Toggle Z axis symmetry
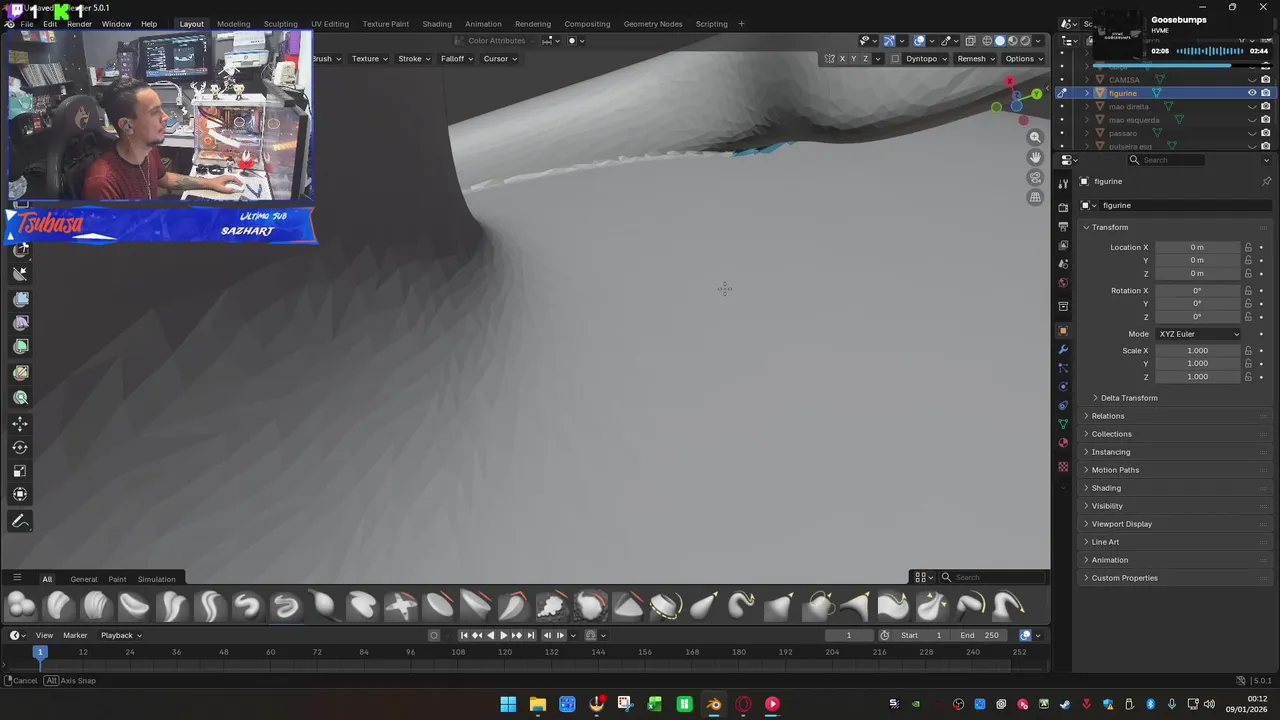 click(865, 59)
